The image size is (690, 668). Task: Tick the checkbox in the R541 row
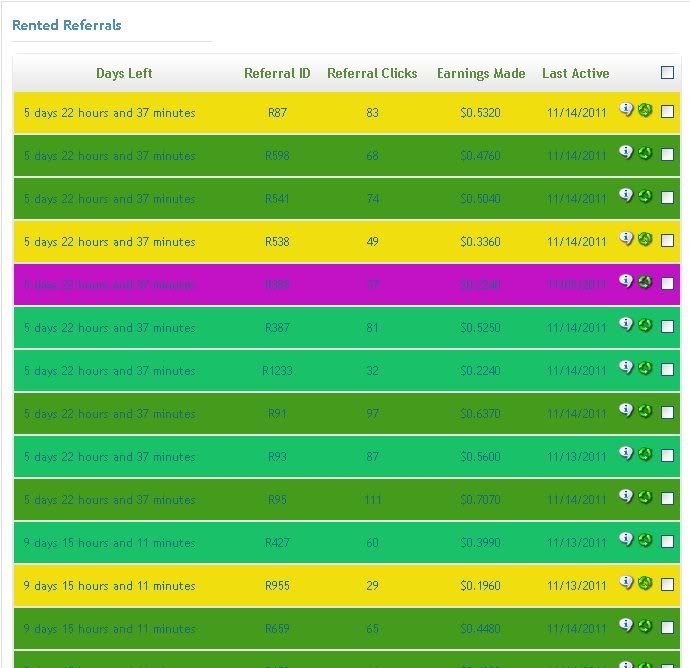point(667,198)
